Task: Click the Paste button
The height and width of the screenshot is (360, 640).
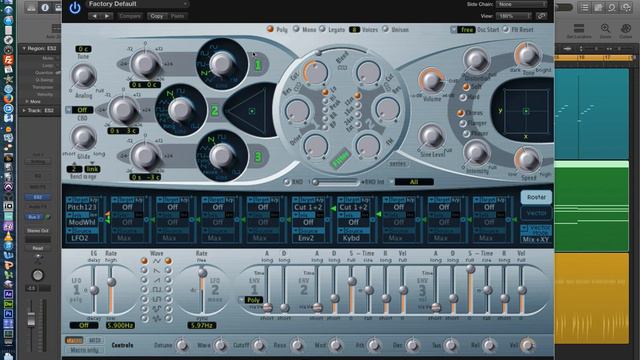Action: click(x=177, y=16)
